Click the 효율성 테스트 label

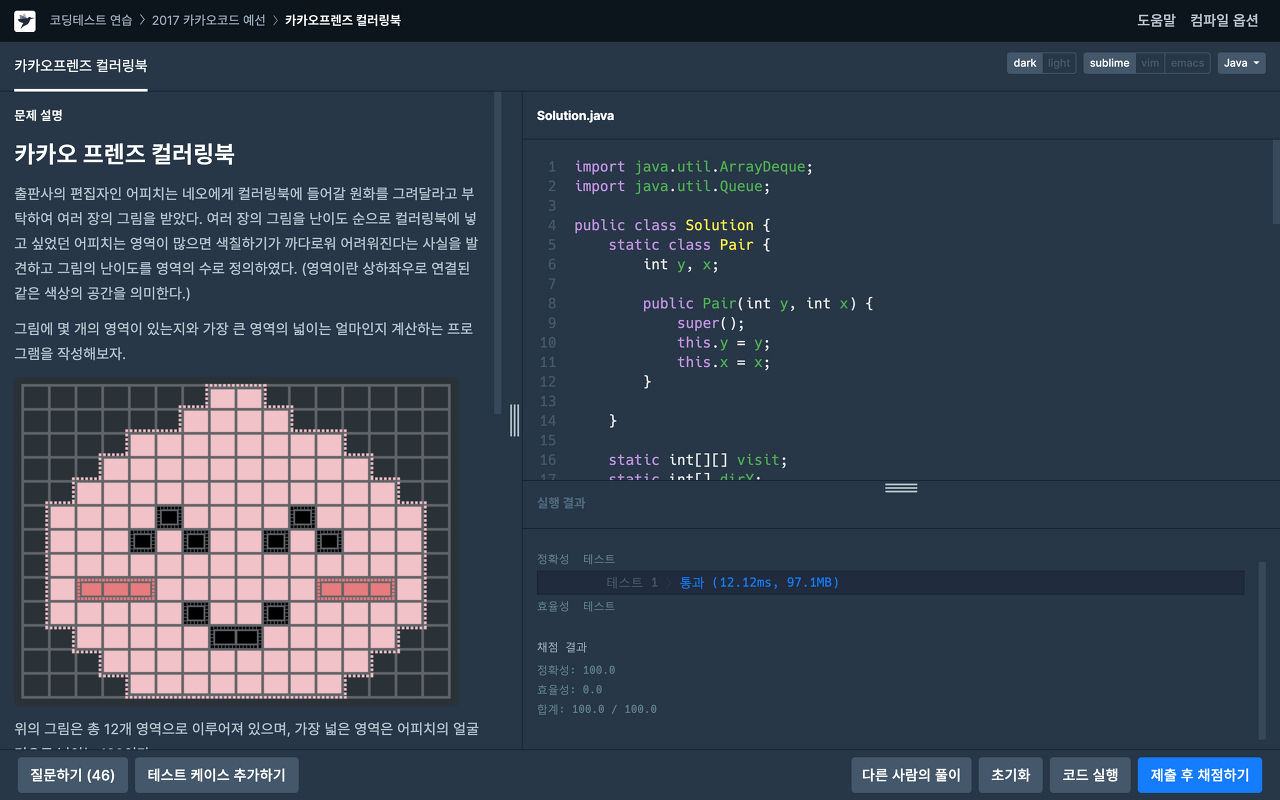576,606
